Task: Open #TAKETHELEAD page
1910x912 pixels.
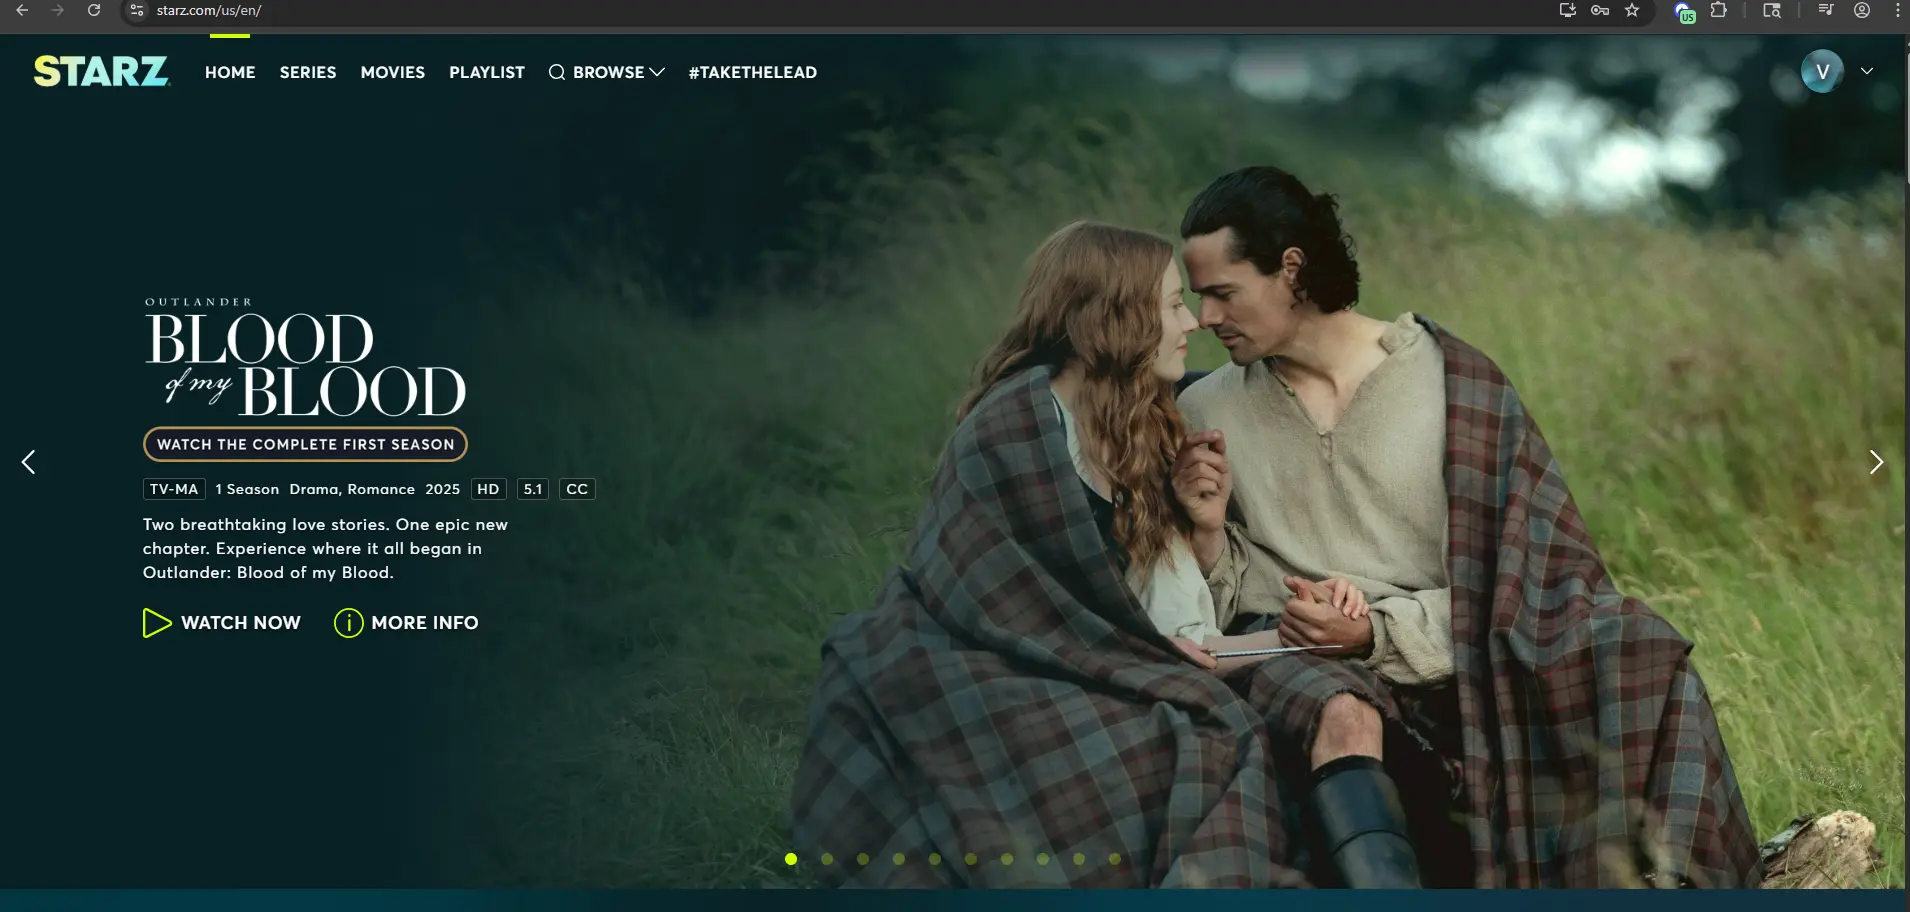Action: [x=753, y=72]
